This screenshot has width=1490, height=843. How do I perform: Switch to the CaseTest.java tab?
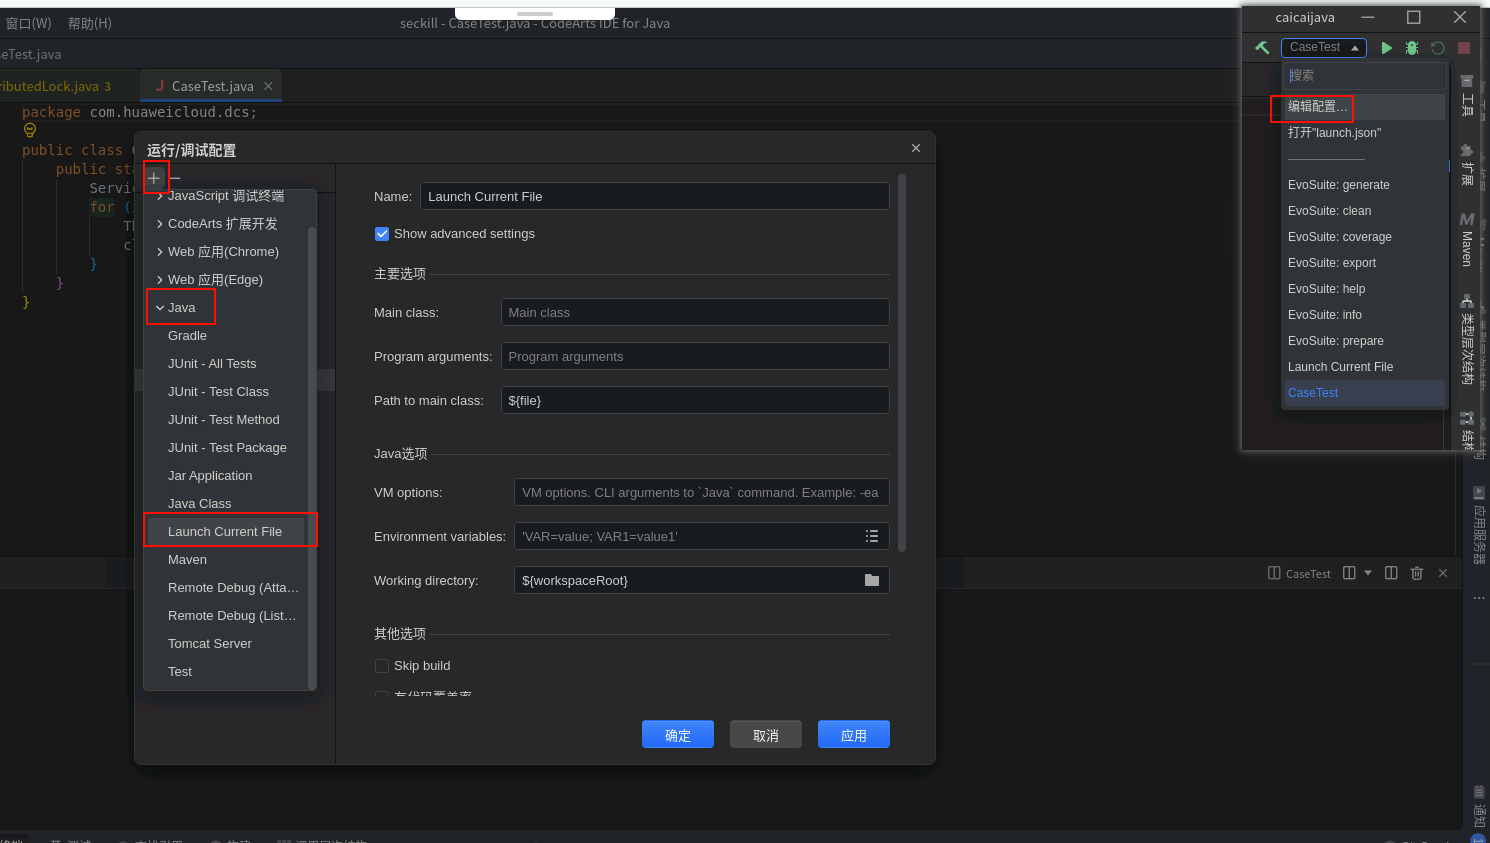[212, 86]
